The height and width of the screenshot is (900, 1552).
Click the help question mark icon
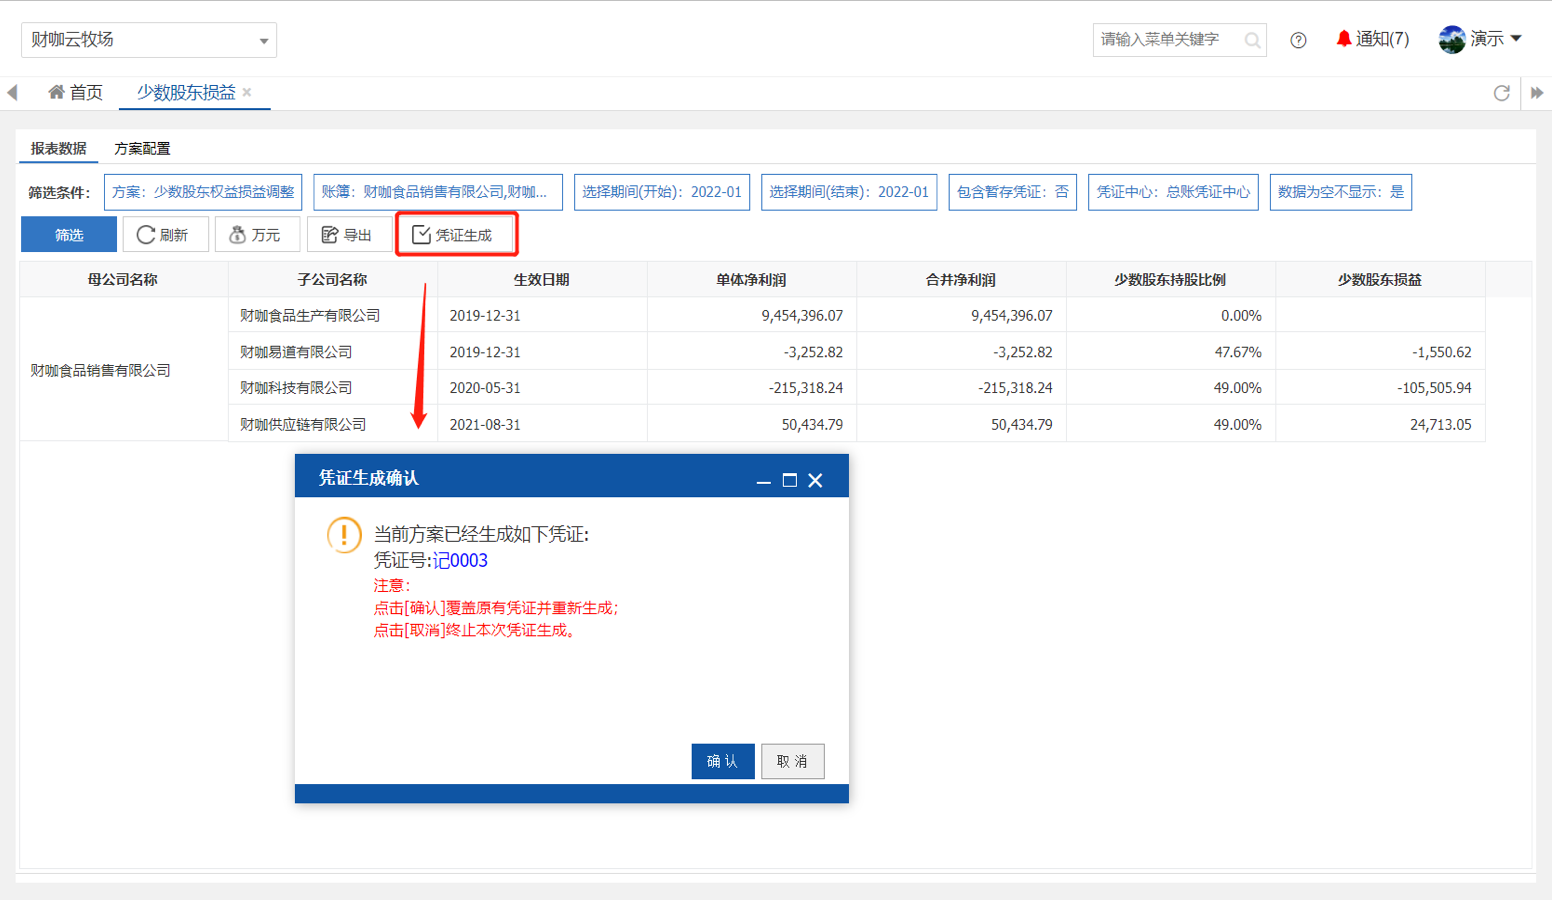tap(1298, 40)
